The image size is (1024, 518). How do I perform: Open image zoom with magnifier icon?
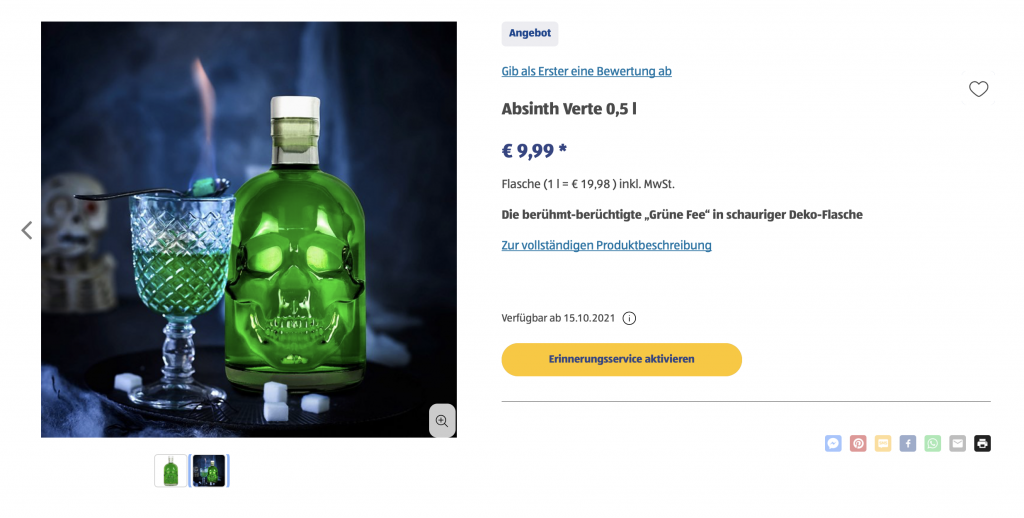coord(442,421)
